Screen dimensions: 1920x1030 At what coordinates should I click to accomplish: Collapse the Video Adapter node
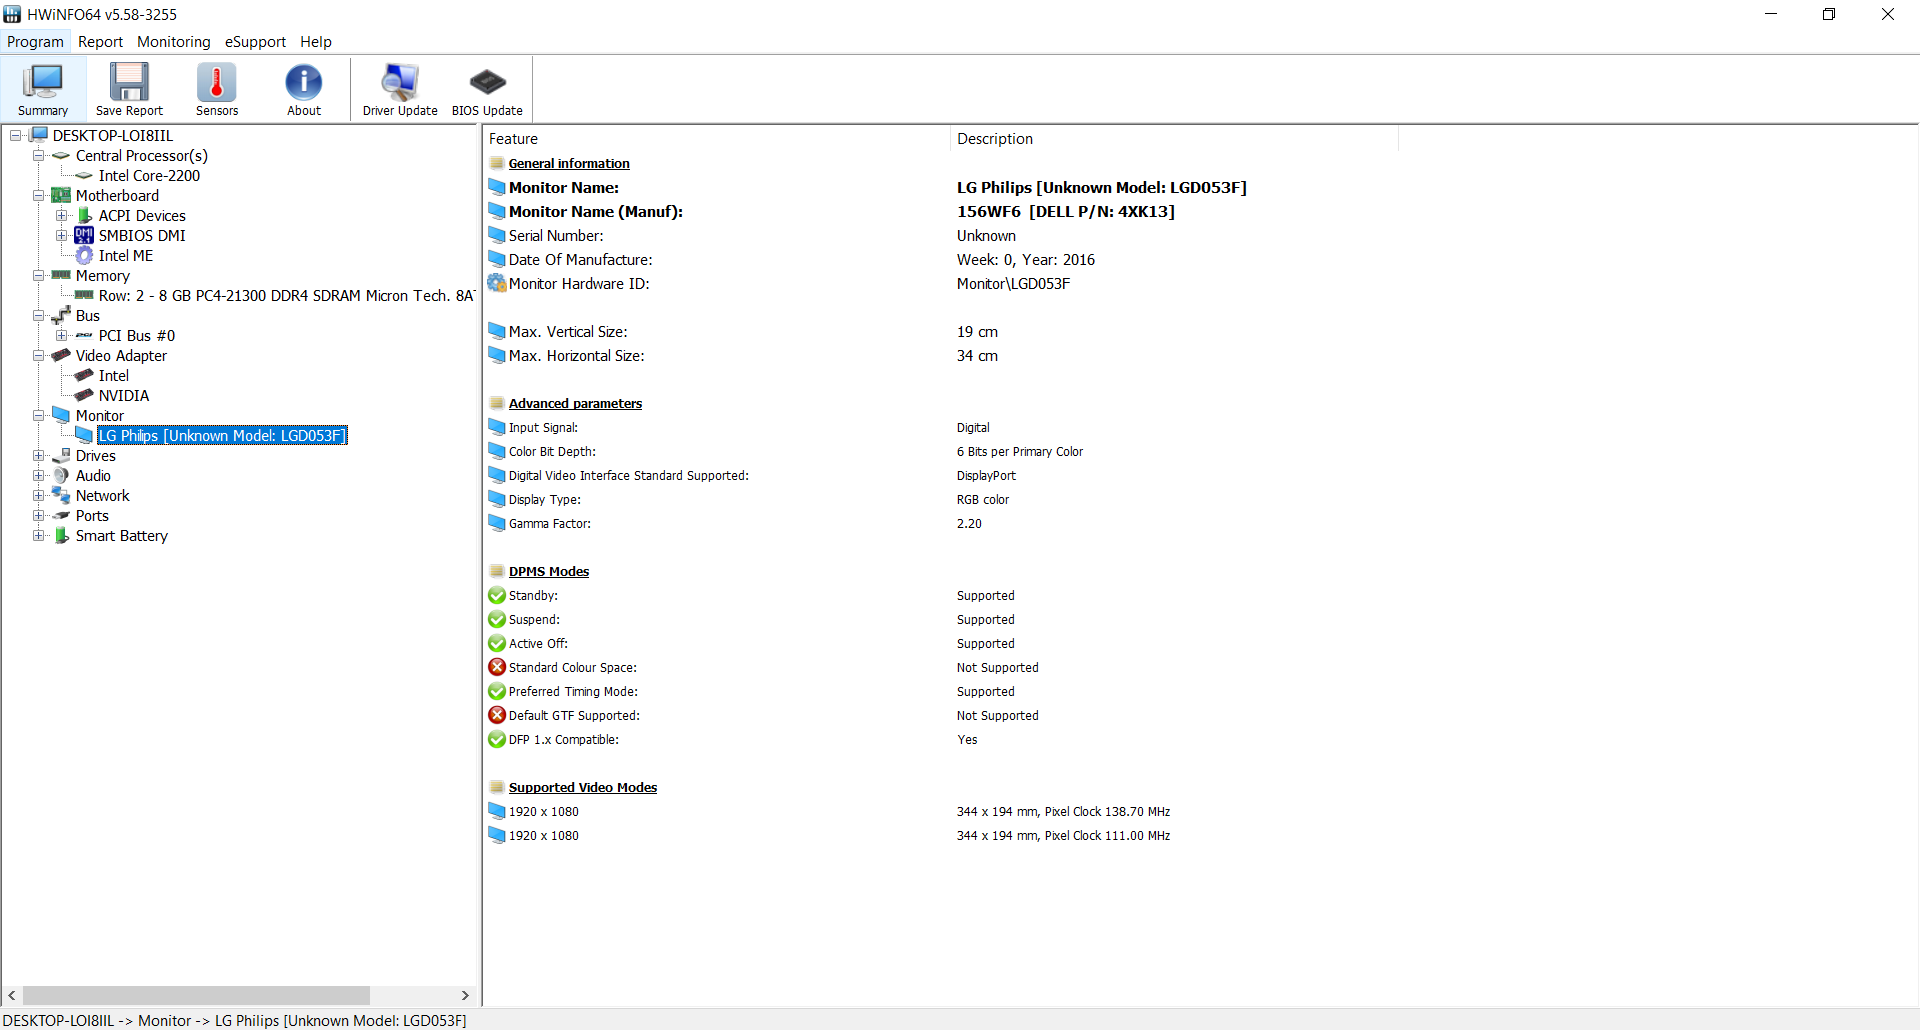click(x=38, y=355)
